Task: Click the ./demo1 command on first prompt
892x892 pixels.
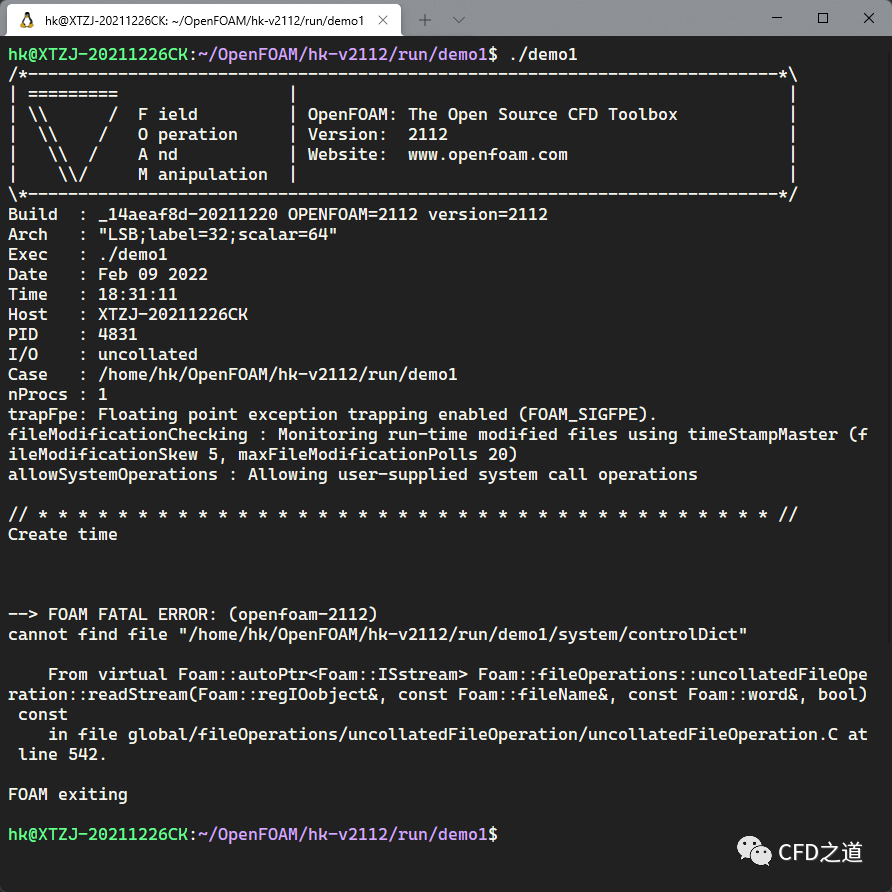Action: [543, 55]
